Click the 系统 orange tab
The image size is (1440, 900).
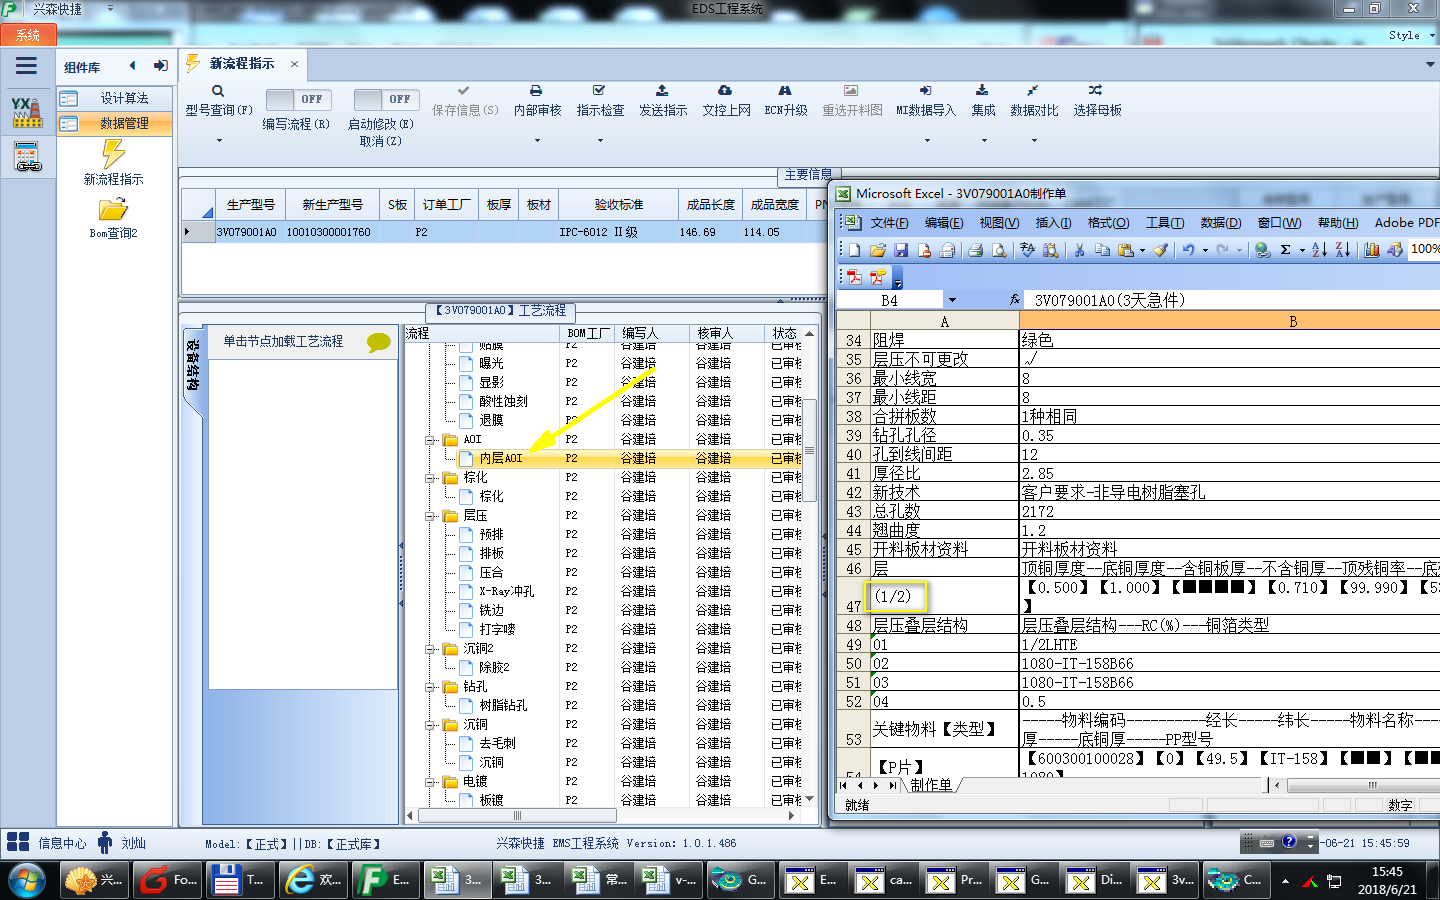[28, 34]
